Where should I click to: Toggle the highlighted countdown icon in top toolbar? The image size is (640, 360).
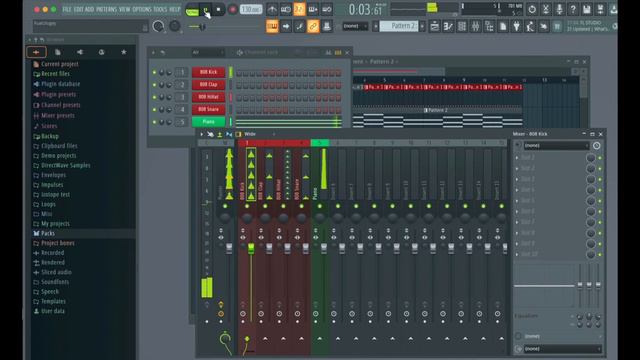click(300, 9)
